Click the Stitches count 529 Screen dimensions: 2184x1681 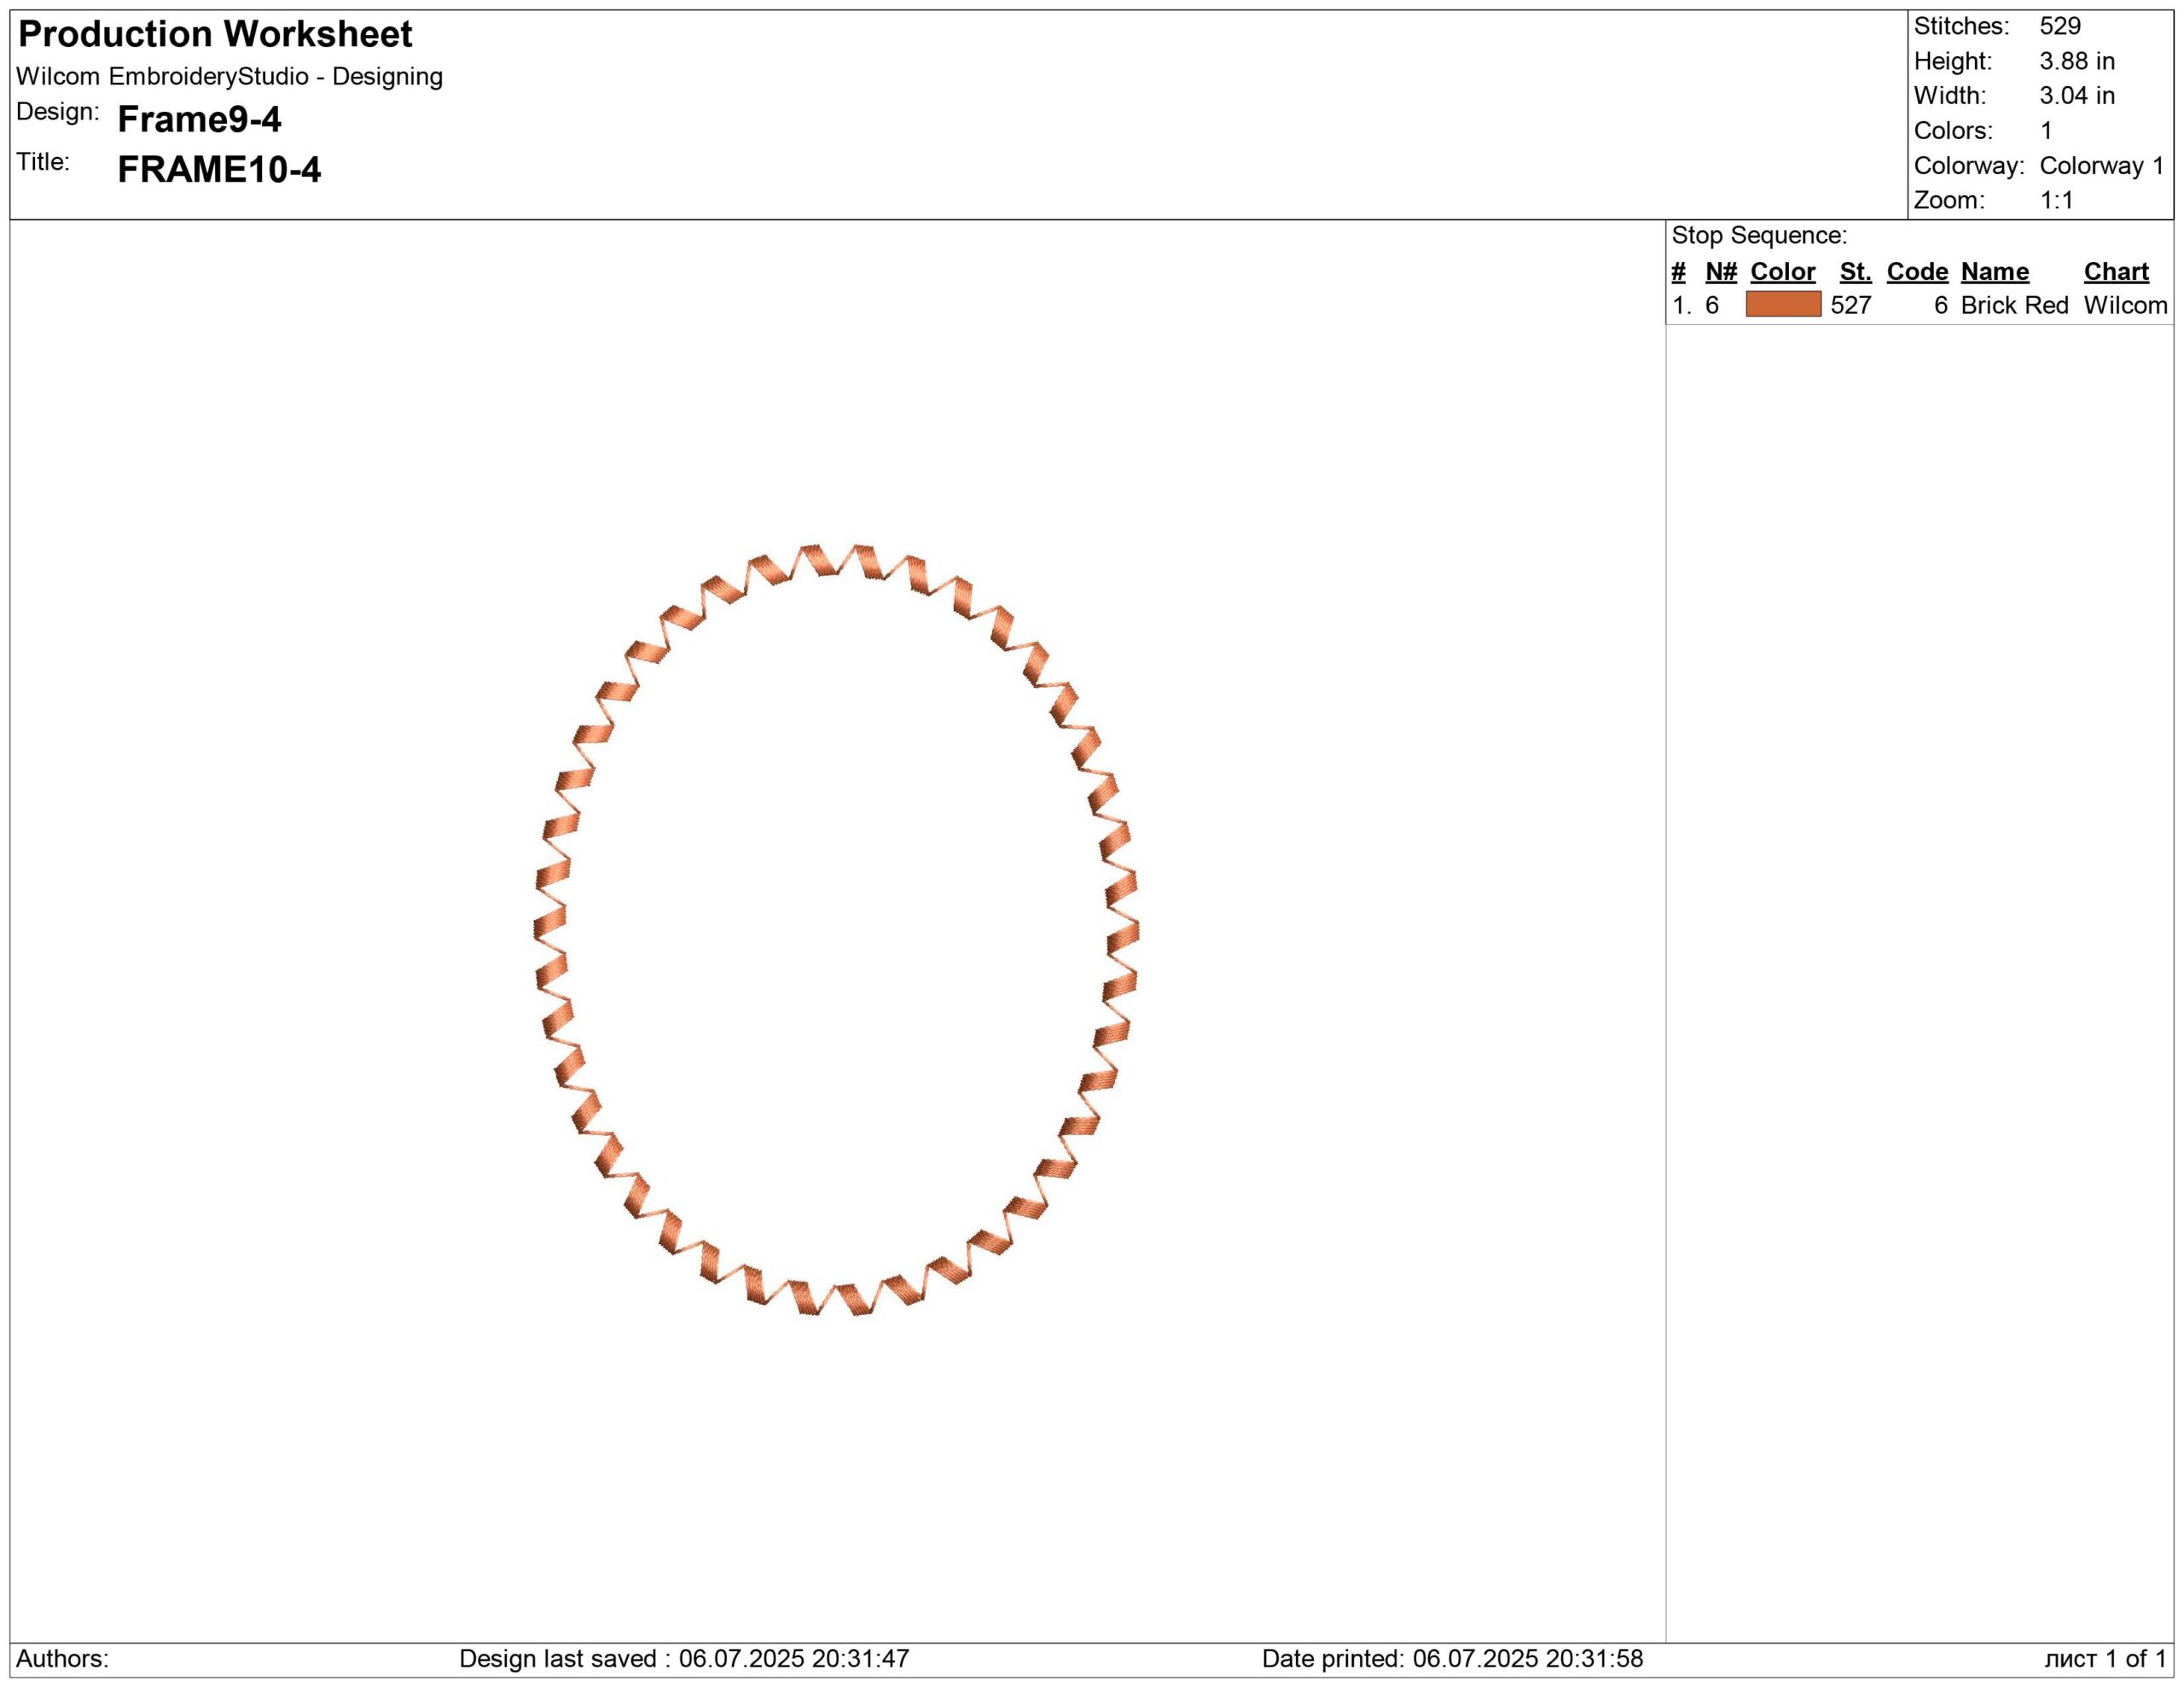[x=2060, y=26]
